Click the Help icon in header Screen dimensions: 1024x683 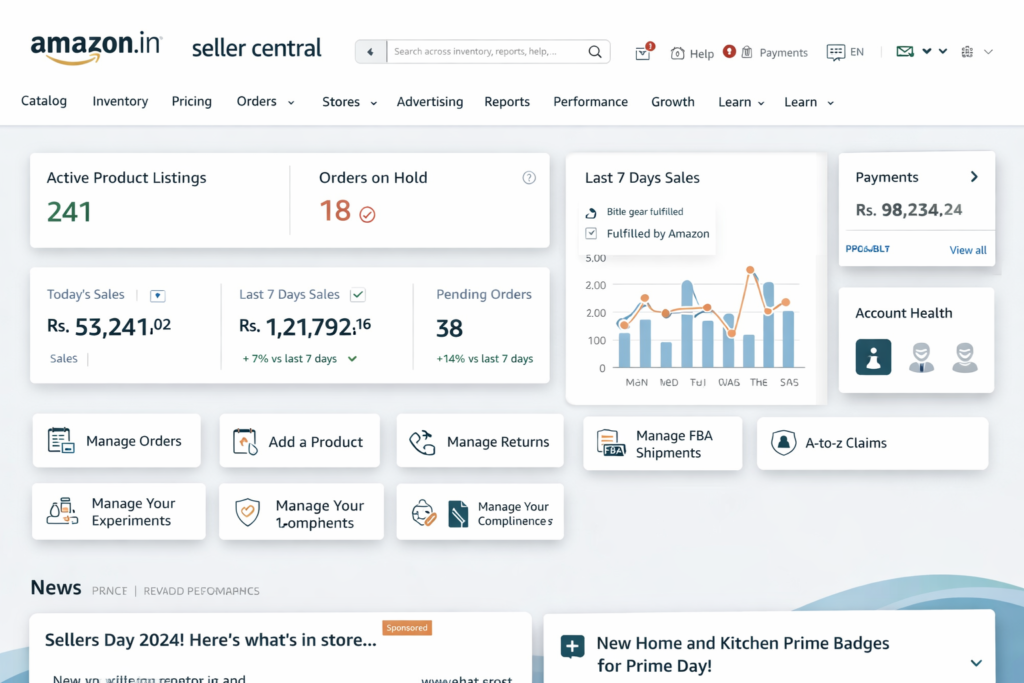click(677, 53)
